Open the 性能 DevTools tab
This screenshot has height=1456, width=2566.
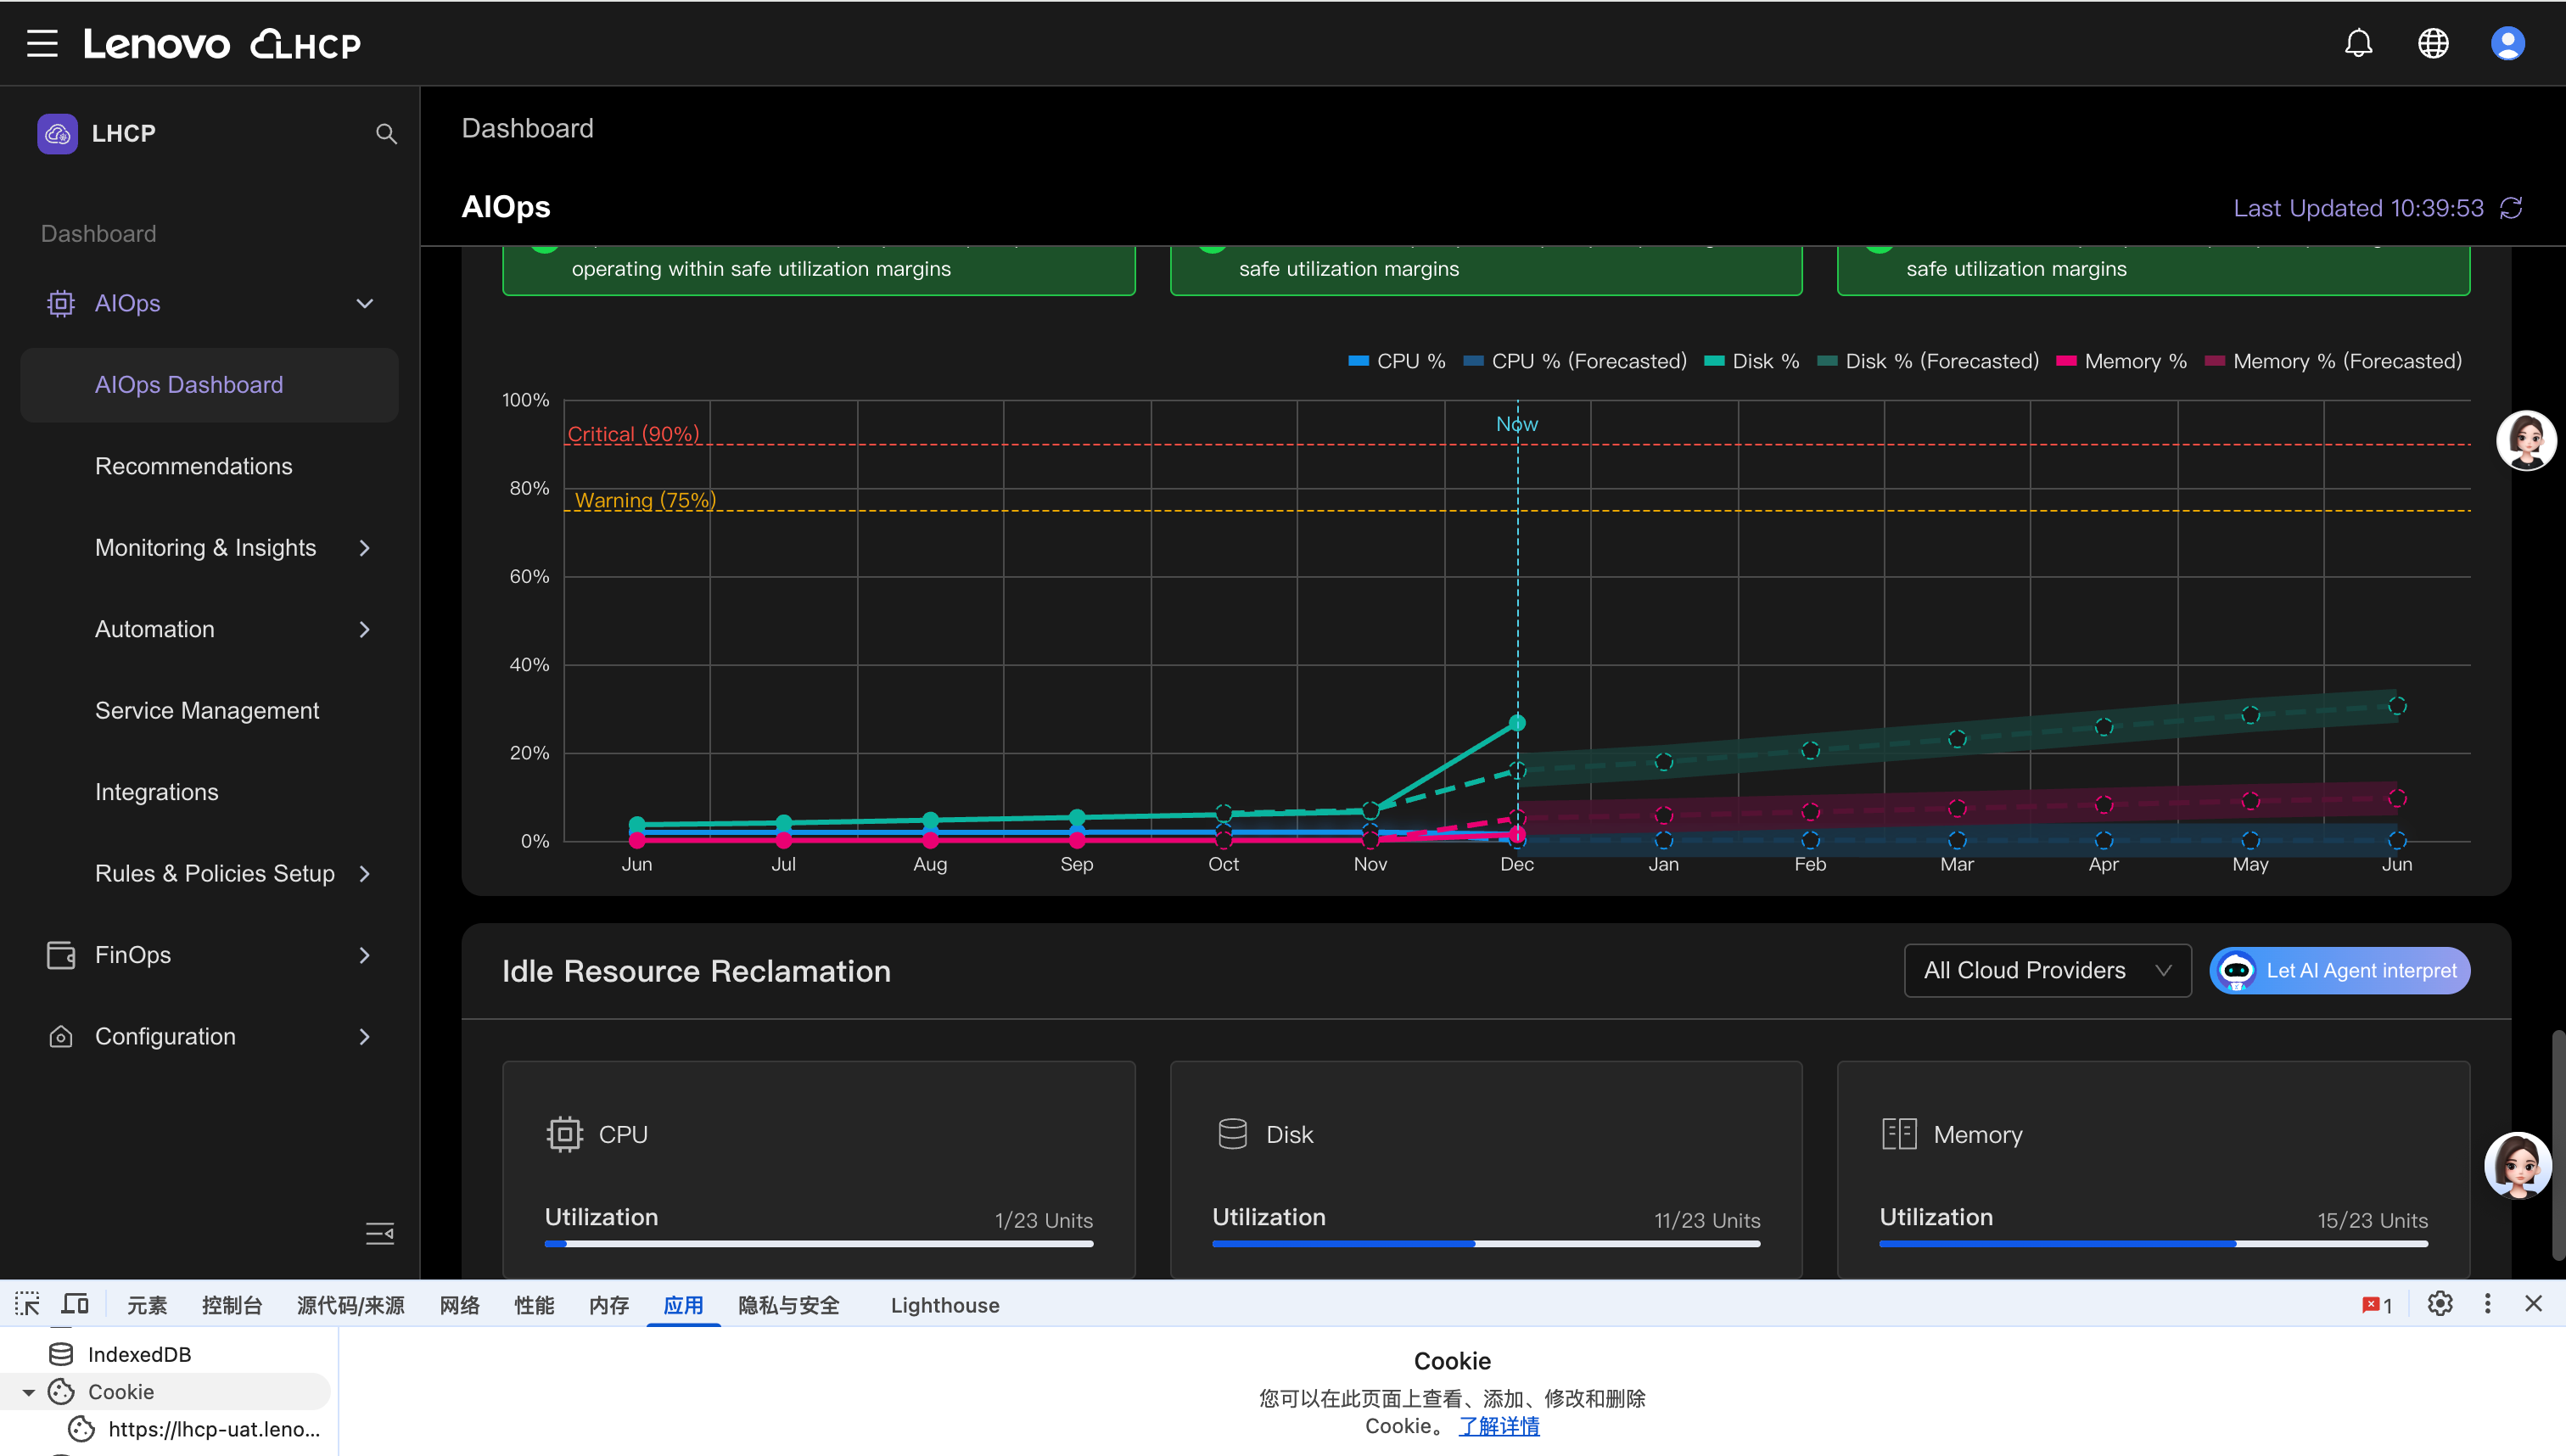[534, 1305]
